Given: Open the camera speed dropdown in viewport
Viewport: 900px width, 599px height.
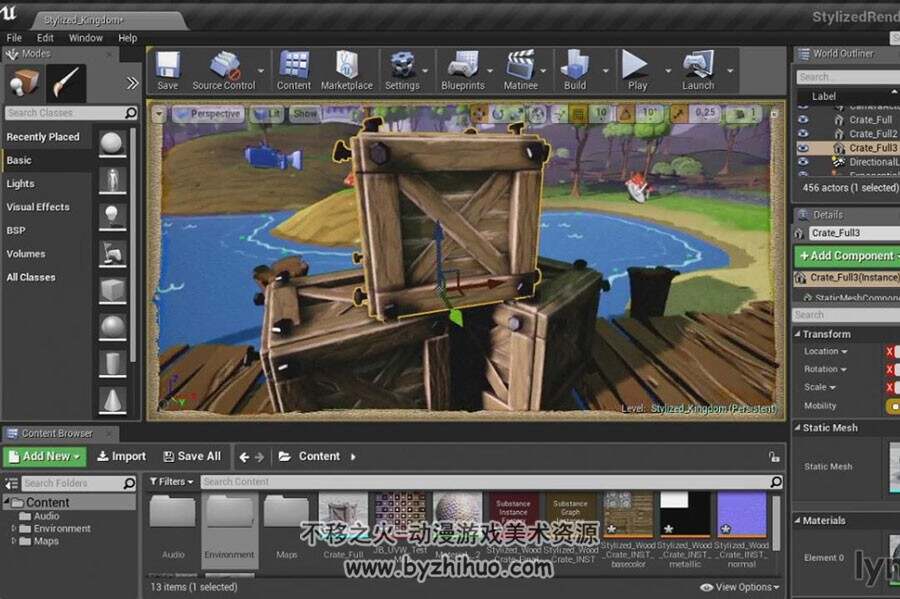Looking at the screenshot, I should (x=745, y=114).
